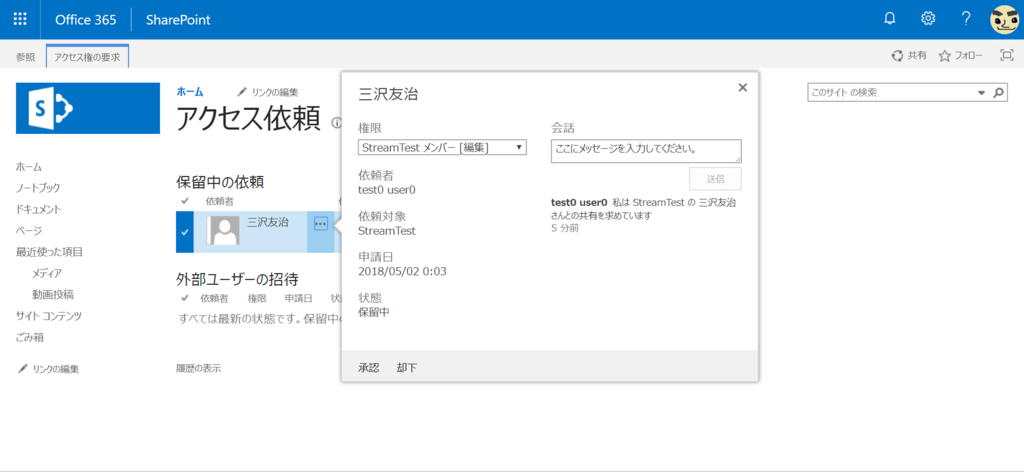Open the 権限 permission dropdown
The width and height of the screenshot is (1024, 472).
coord(443,148)
